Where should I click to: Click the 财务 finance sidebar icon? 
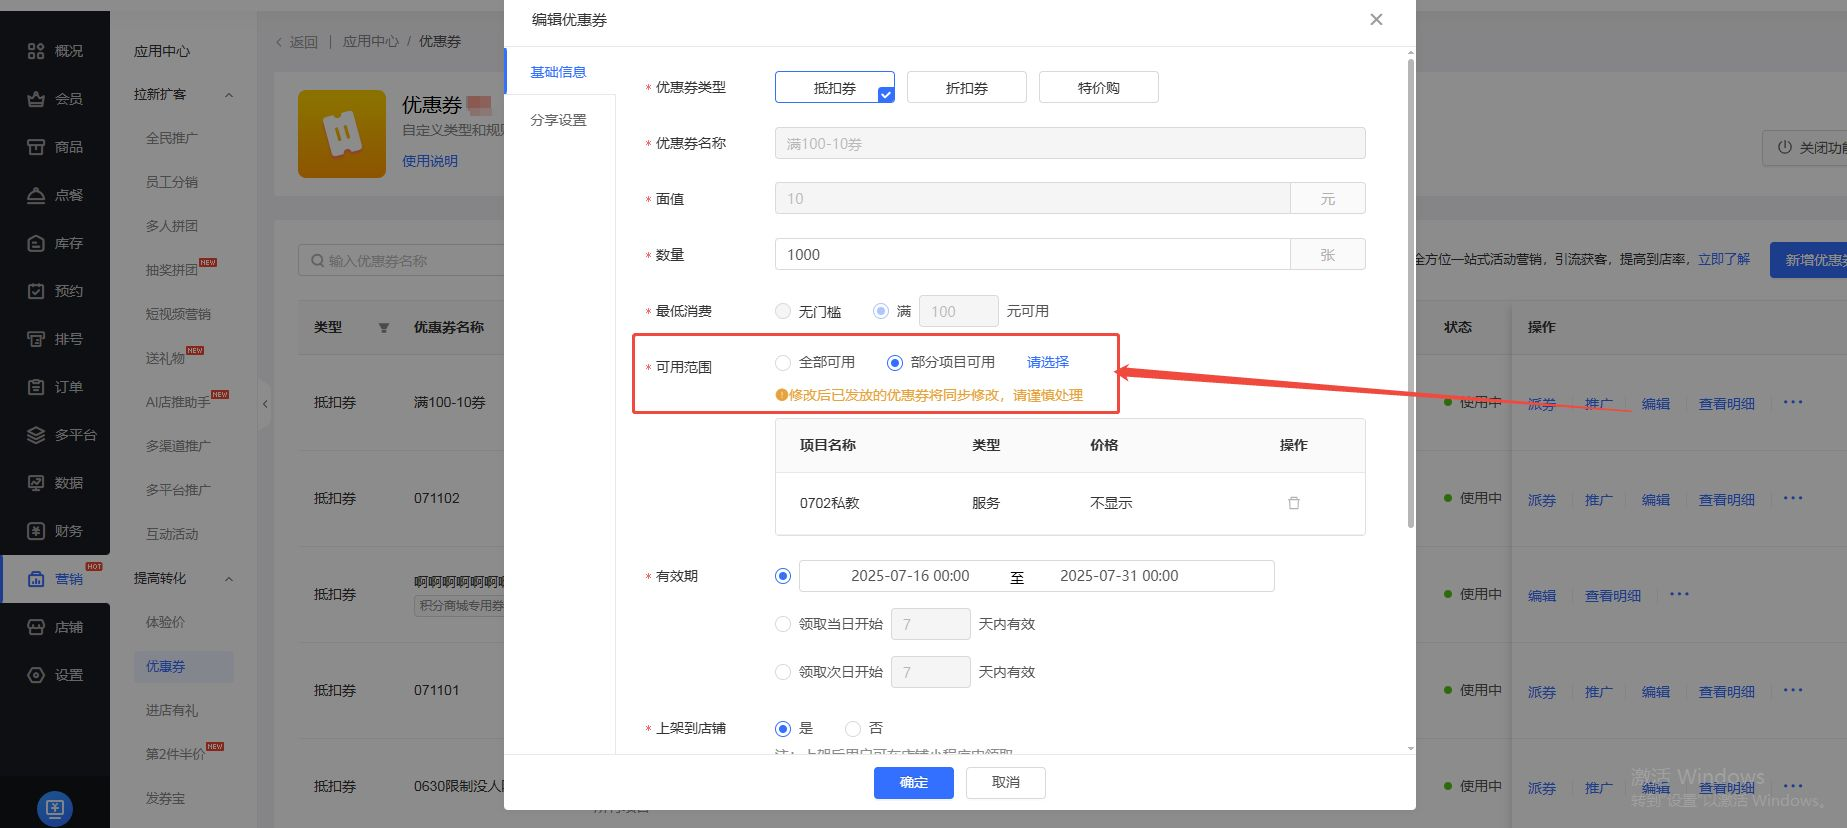click(x=36, y=531)
